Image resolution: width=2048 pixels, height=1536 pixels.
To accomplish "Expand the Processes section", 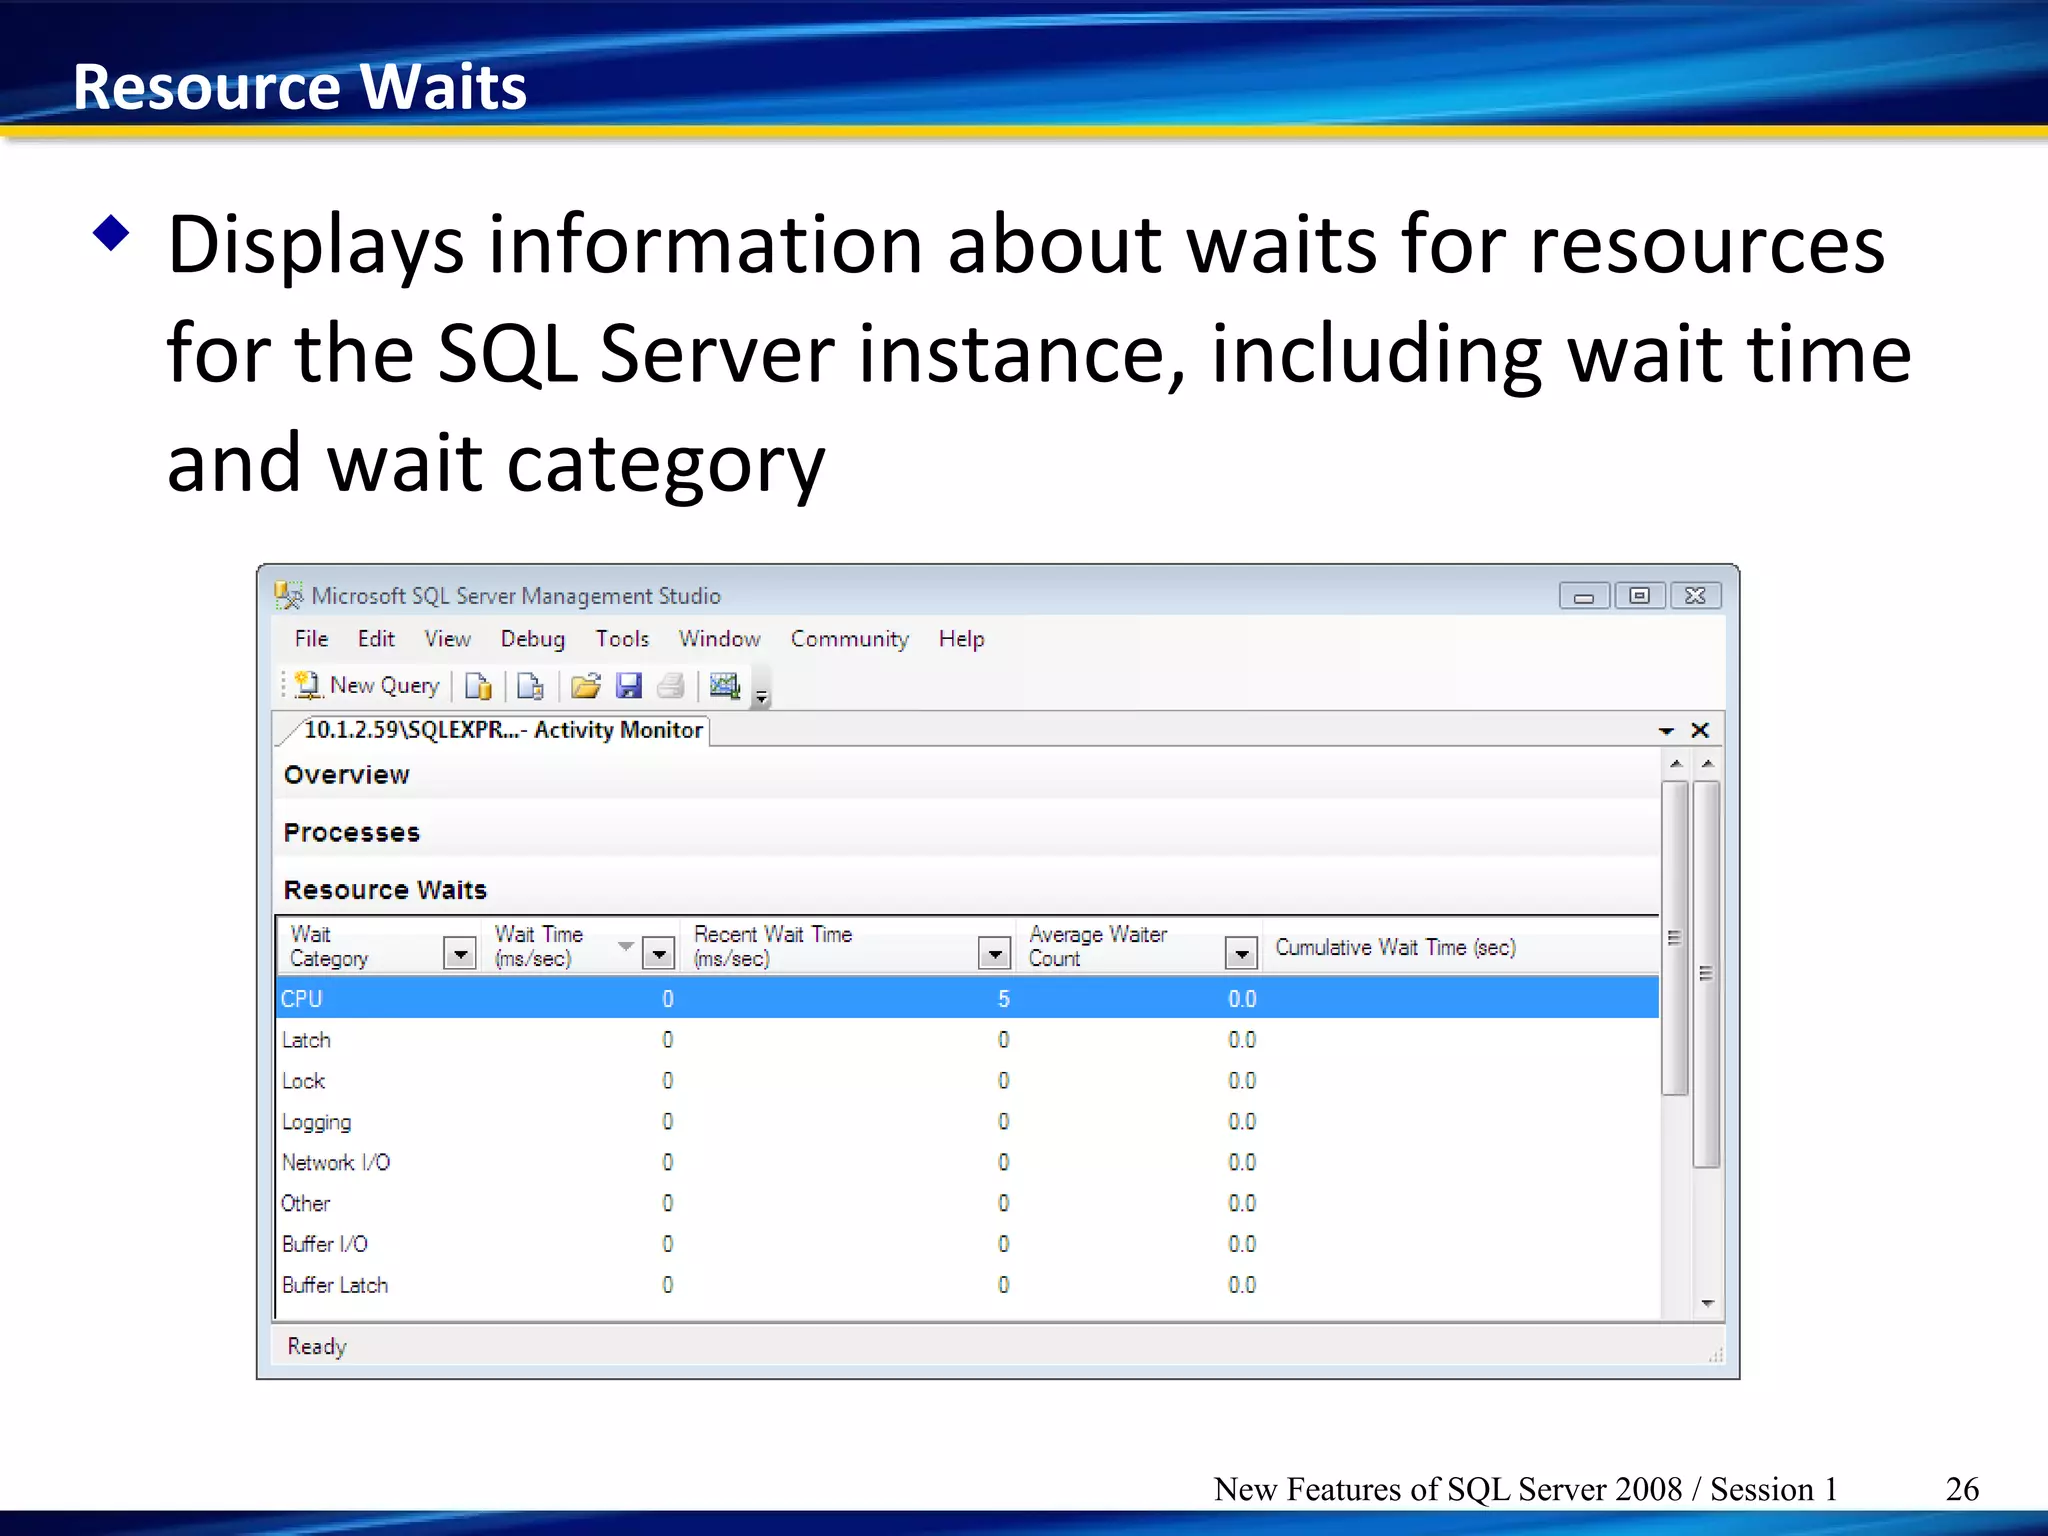I will 351,832.
